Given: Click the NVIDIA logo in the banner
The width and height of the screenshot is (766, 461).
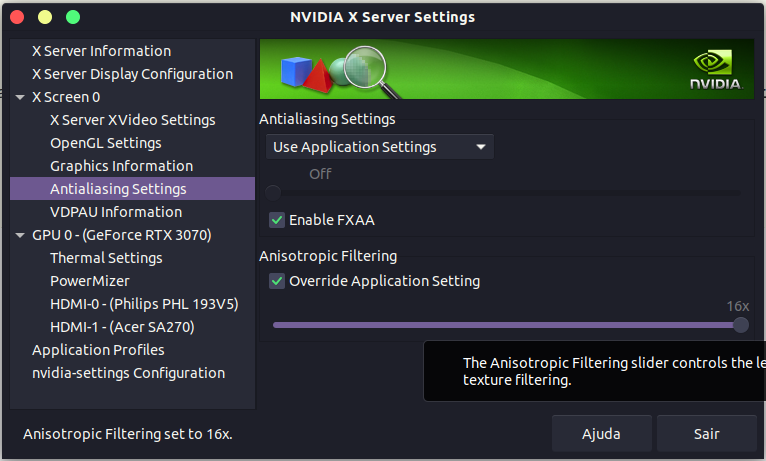Looking at the screenshot, I should 716,69.
